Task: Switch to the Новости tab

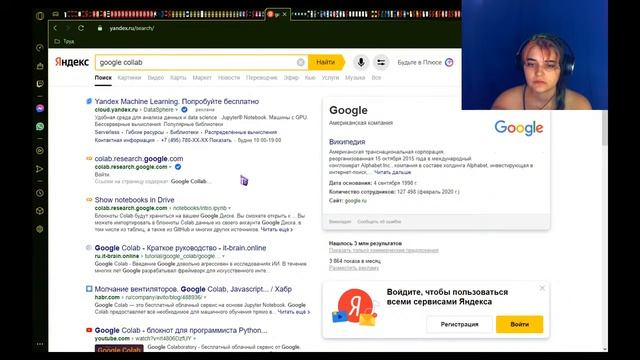Action: (x=229, y=78)
